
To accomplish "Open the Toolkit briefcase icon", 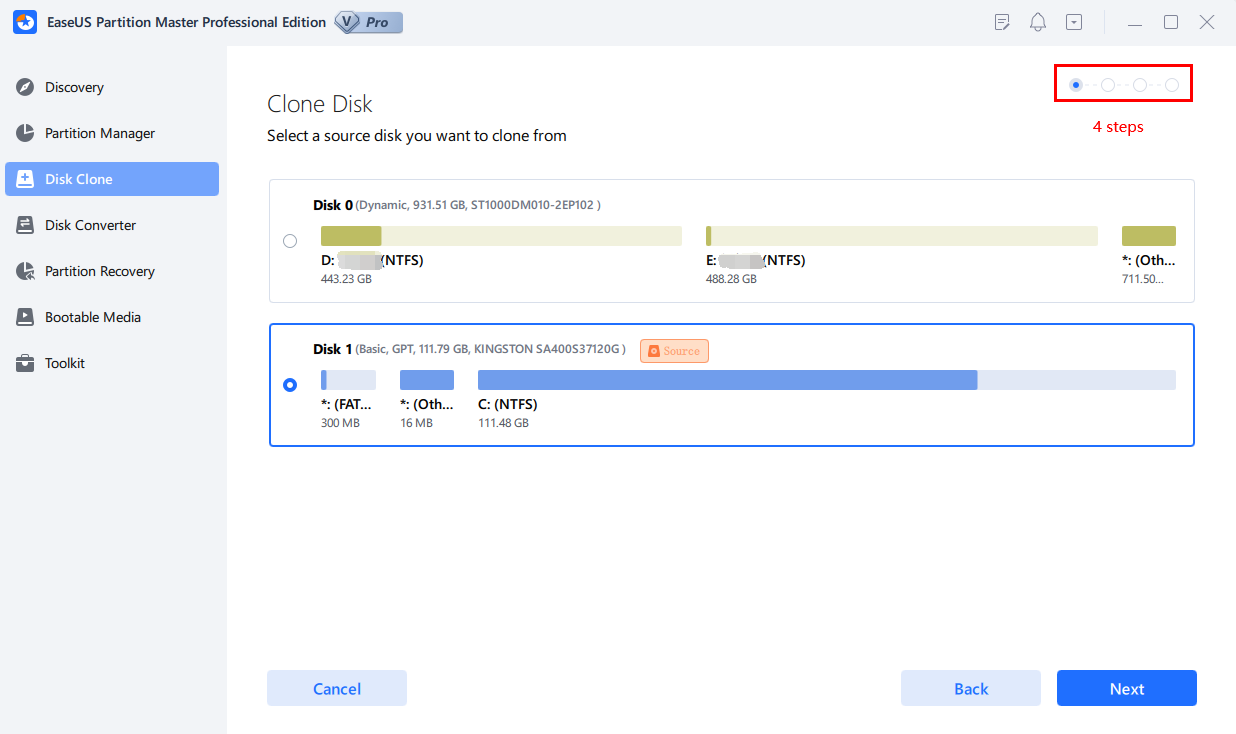I will 26,364.
